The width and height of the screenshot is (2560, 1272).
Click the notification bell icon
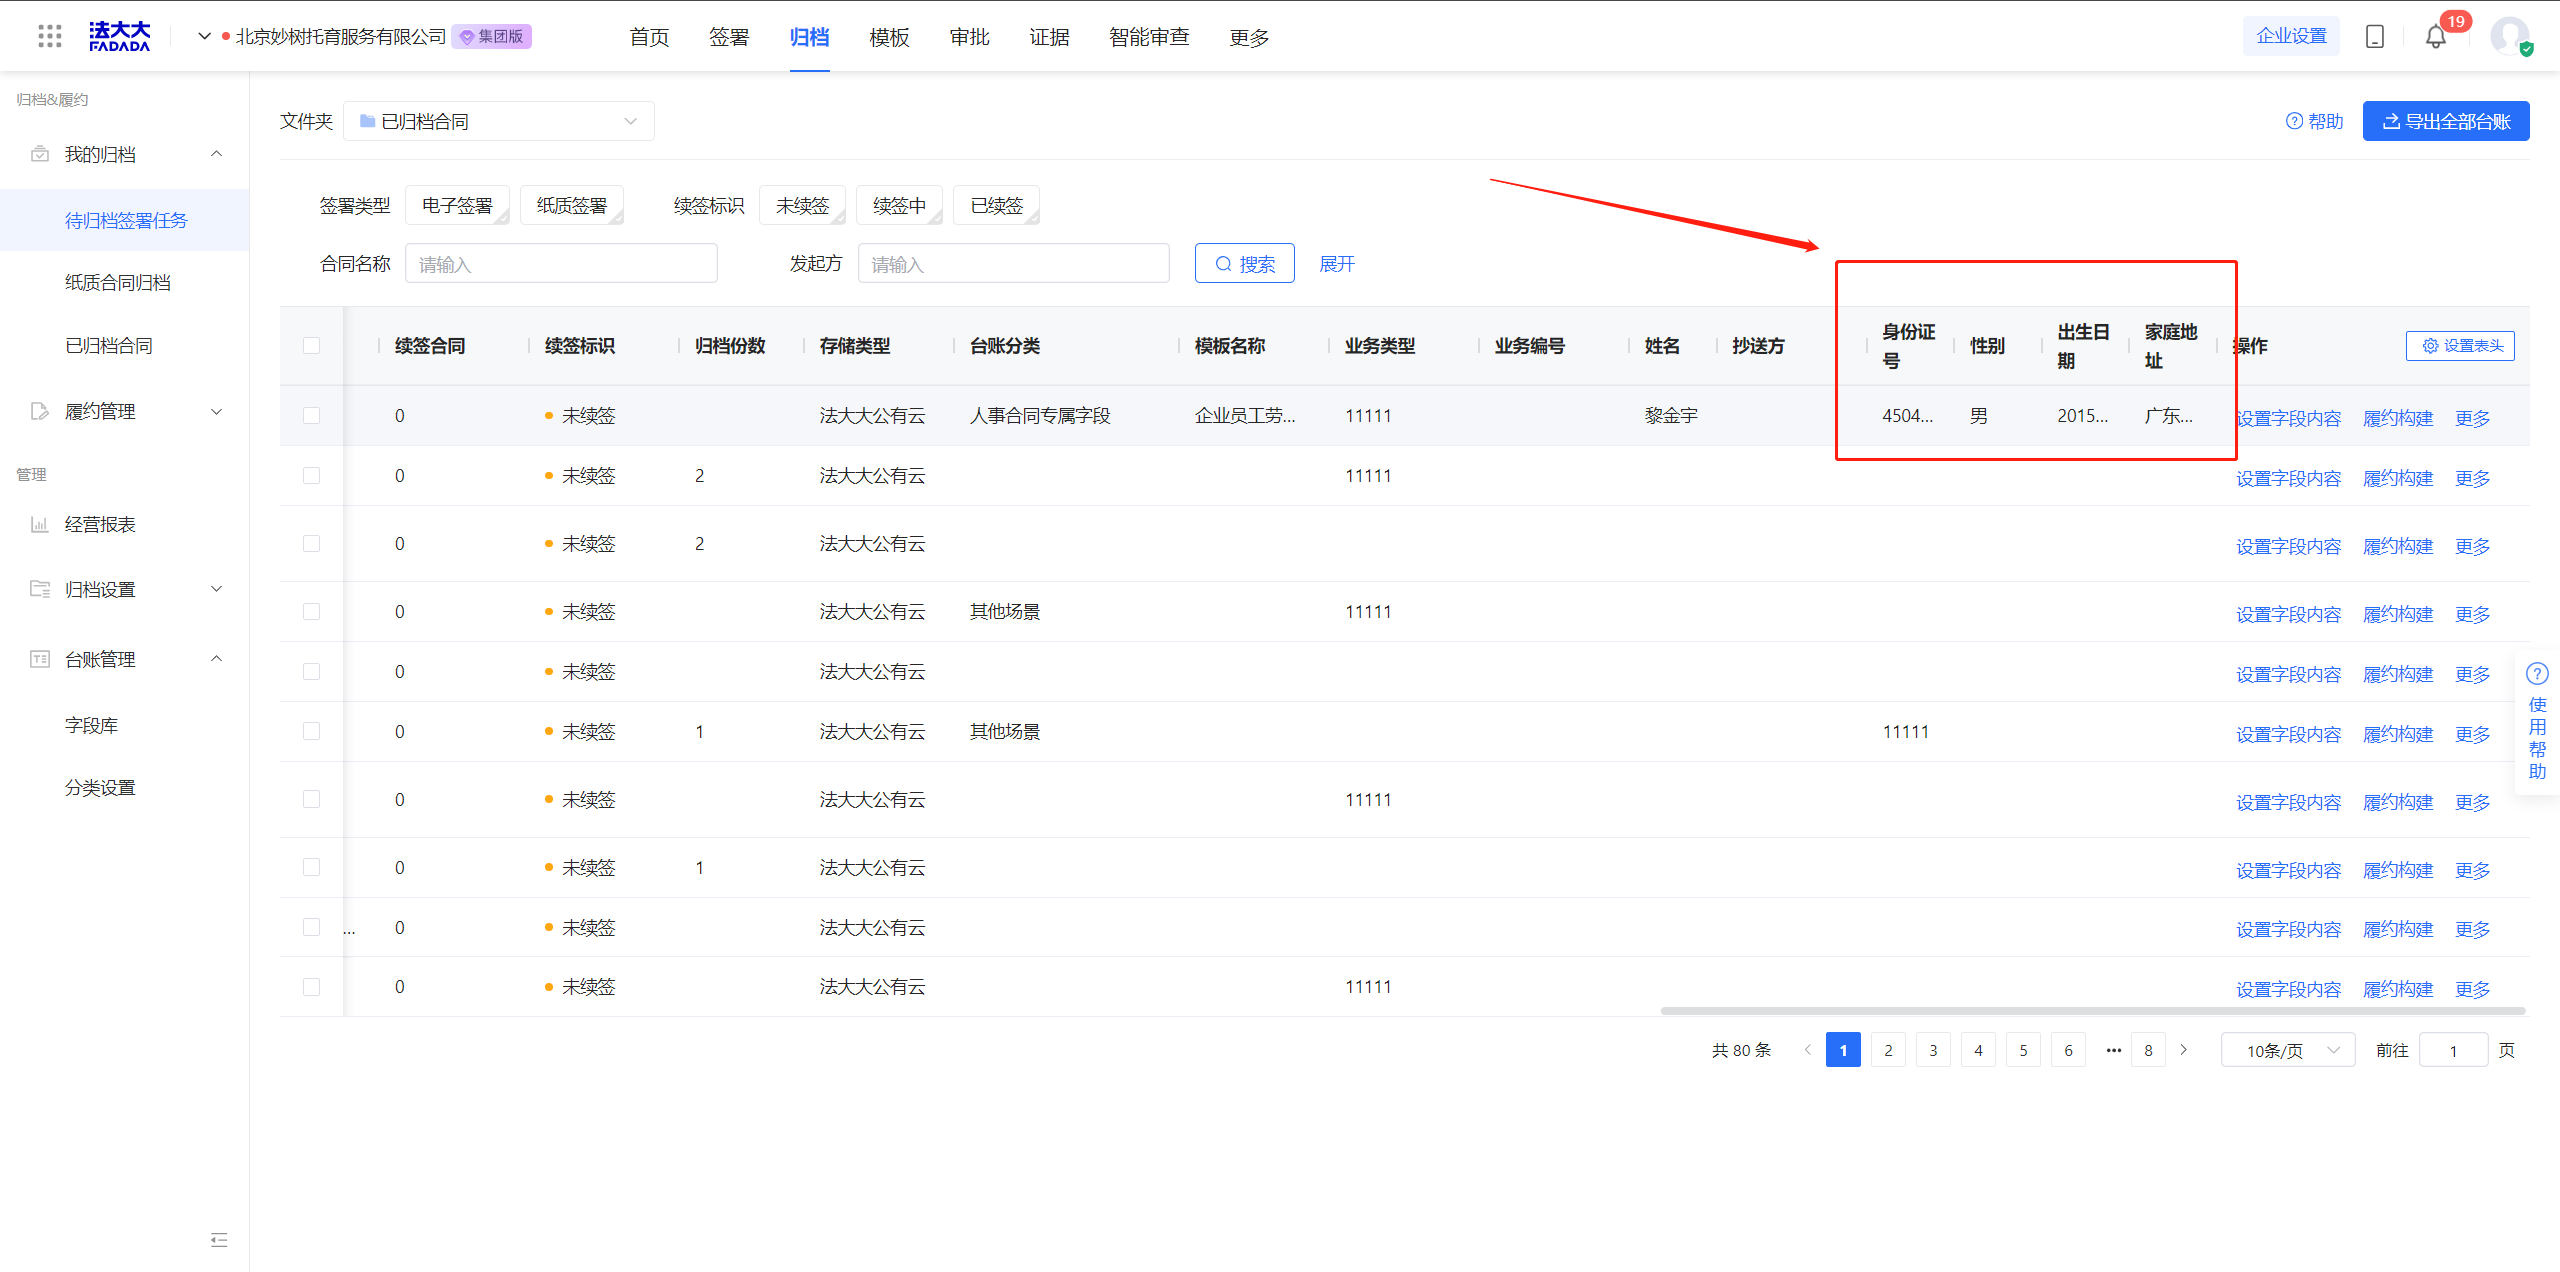[x=2435, y=37]
